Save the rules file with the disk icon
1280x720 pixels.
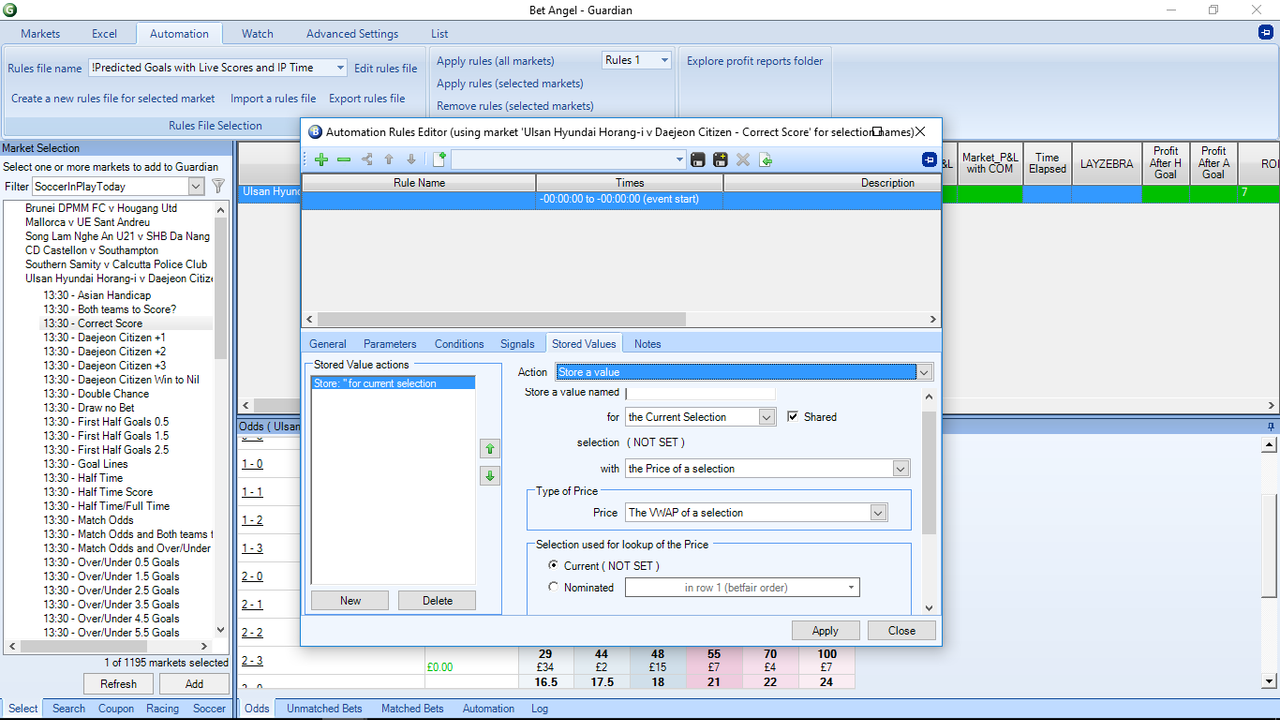click(x=697, y=159)
